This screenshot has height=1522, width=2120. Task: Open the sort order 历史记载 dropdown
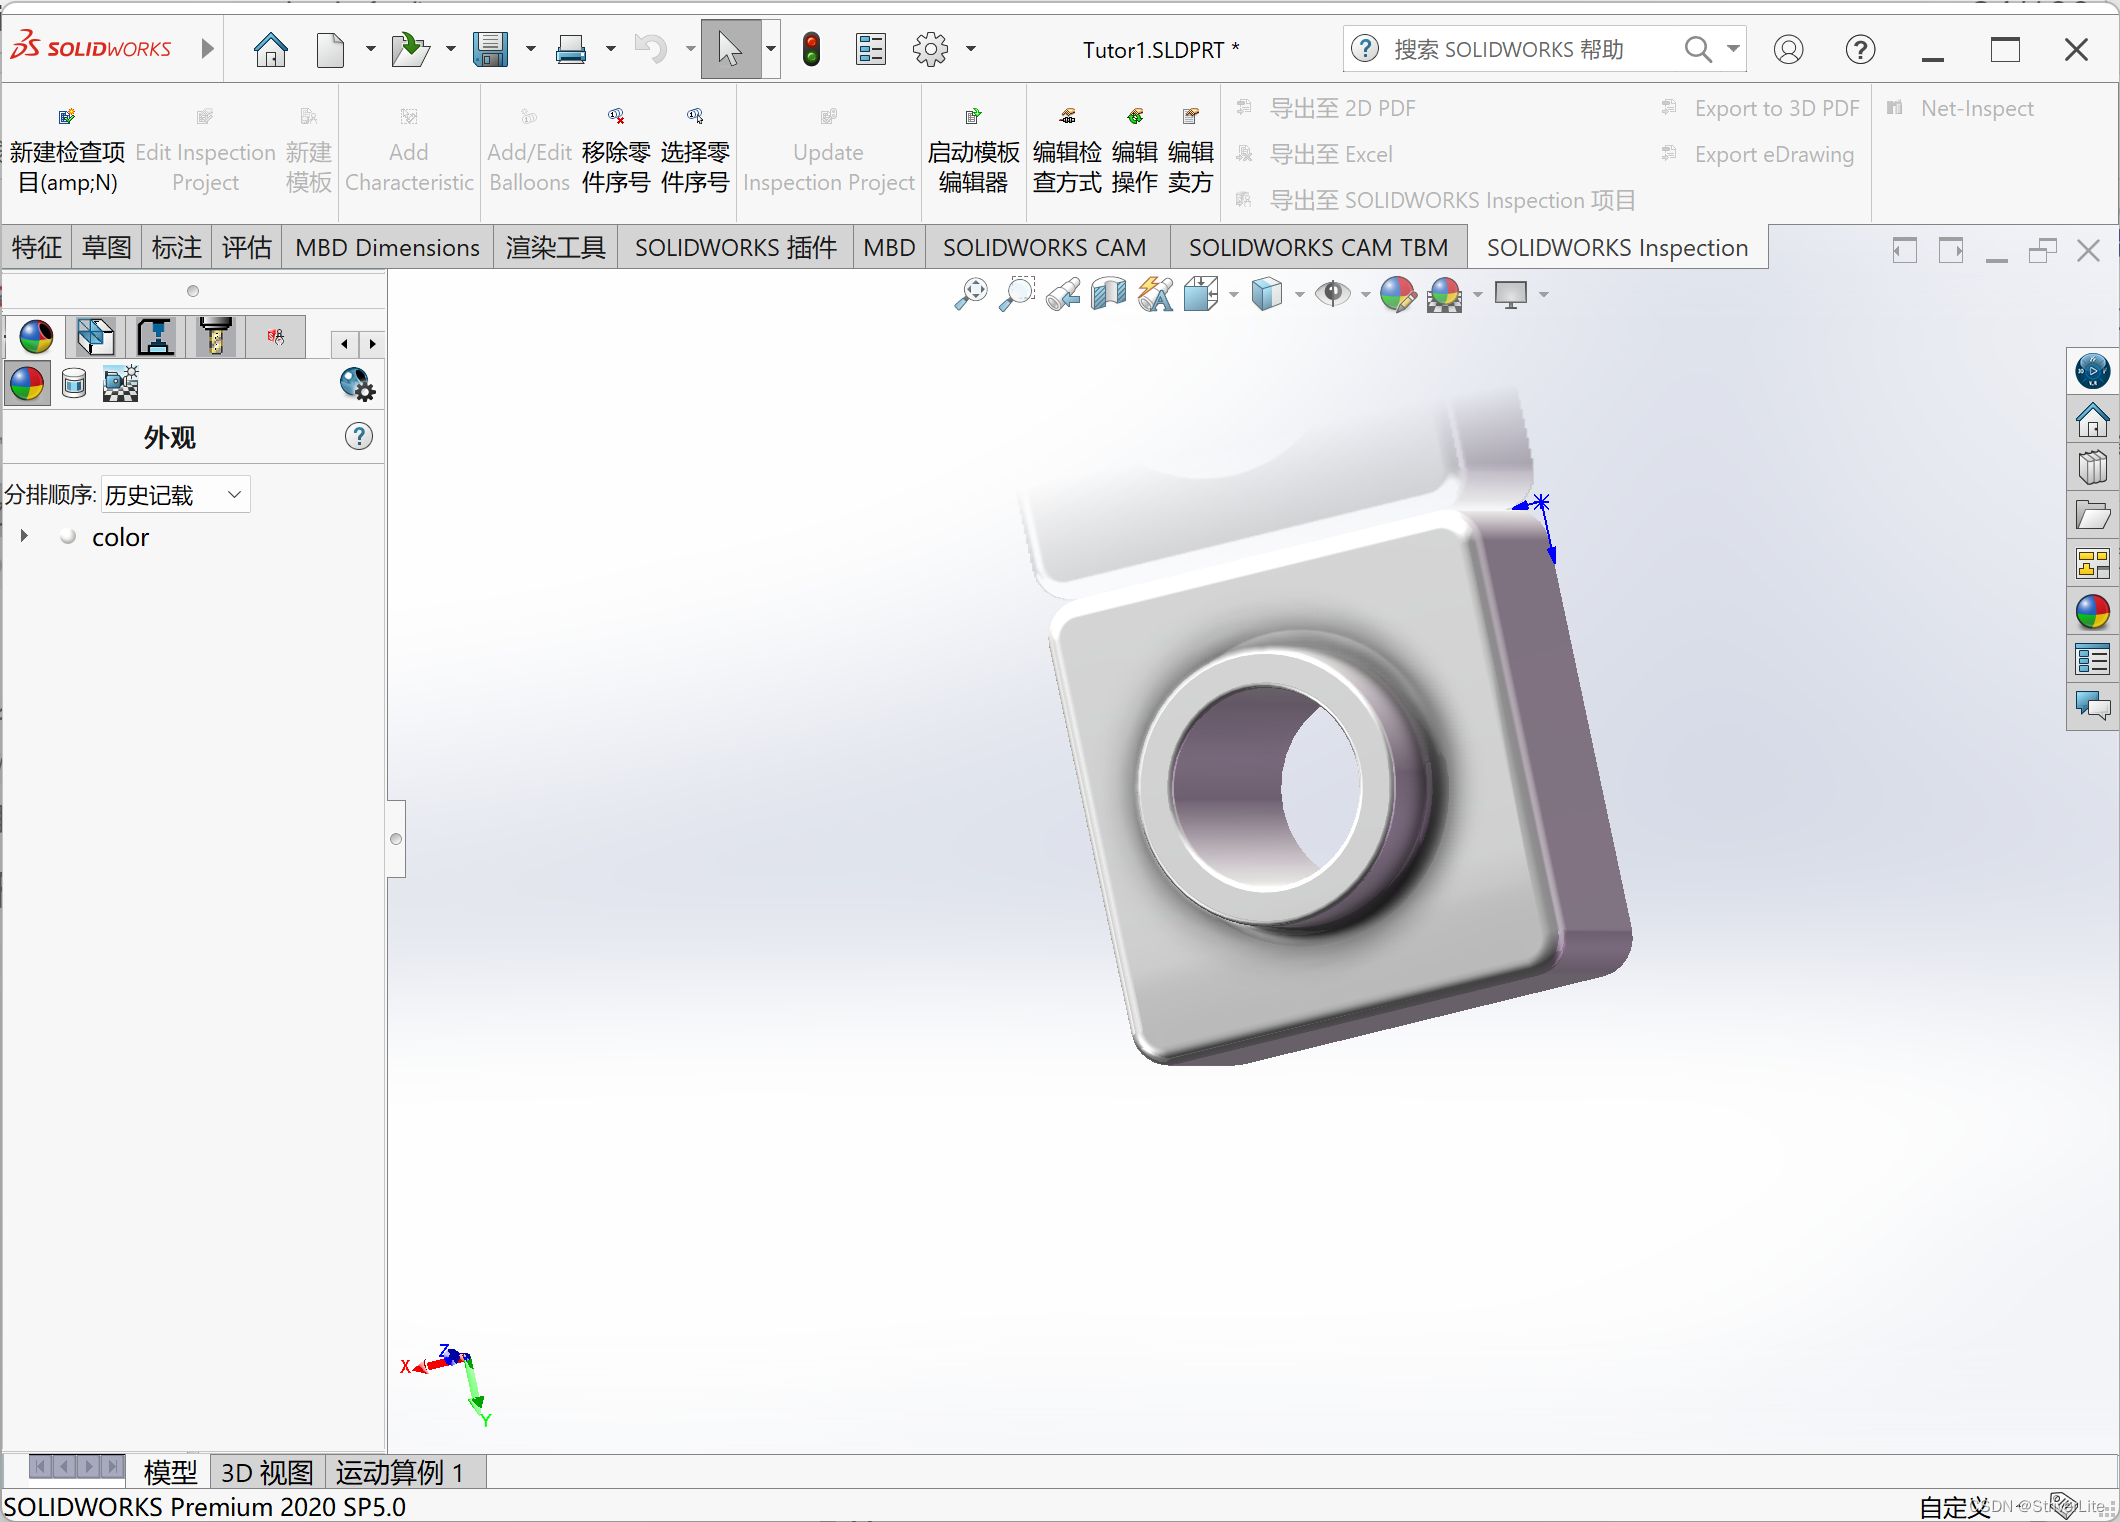[x=175, y=495]
